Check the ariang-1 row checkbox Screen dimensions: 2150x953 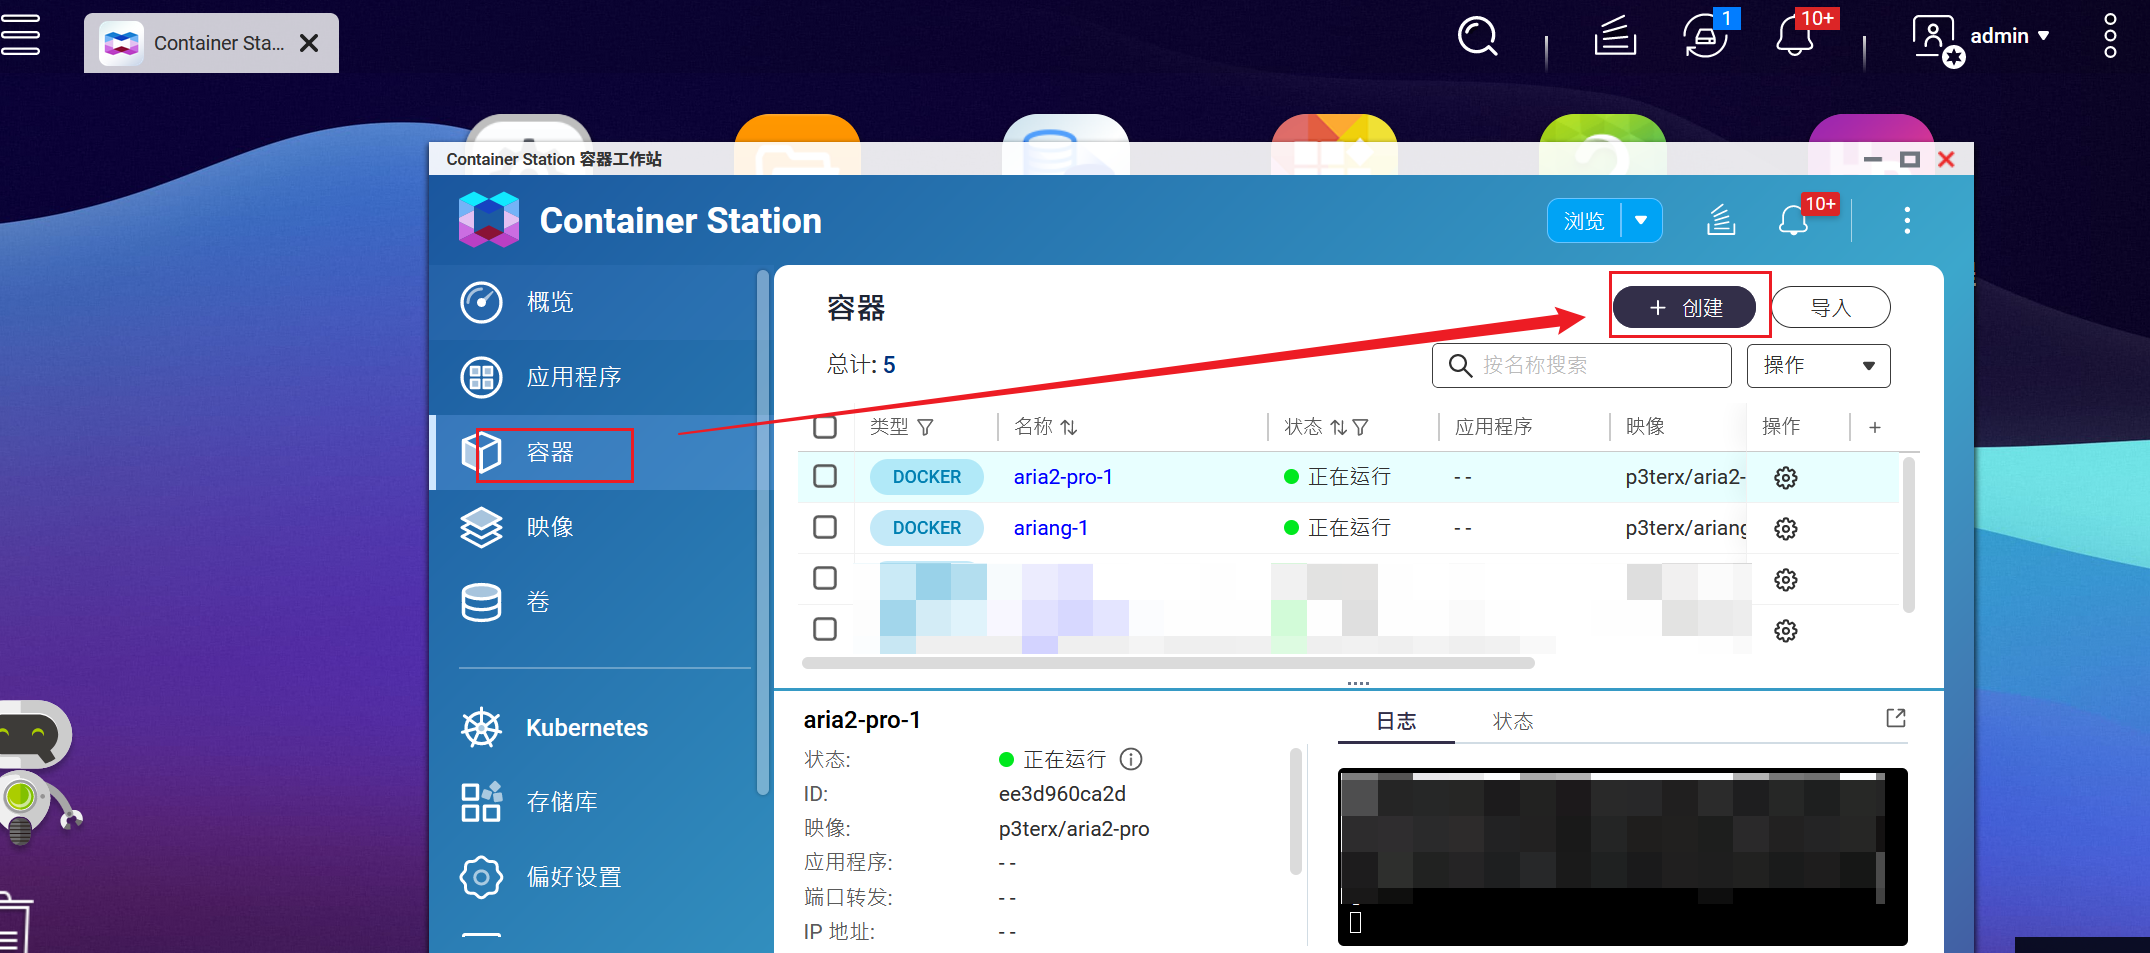[x=825, y=527]
